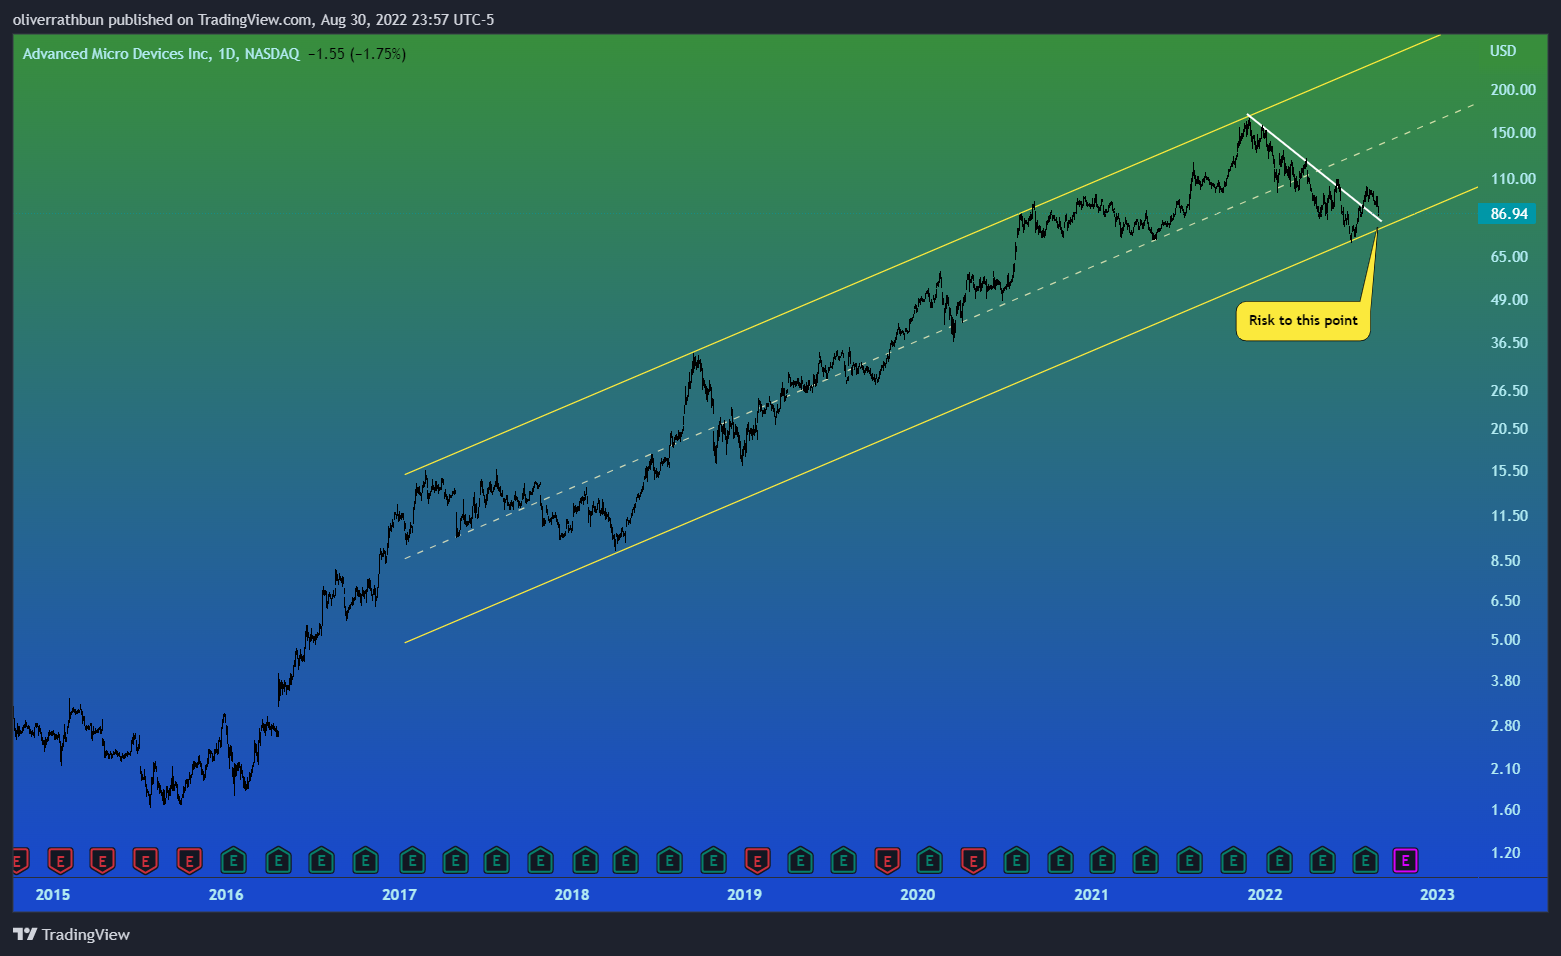Click the '2015' time axis label
This screenshot has width=1561, height=956.
(53, 895)
